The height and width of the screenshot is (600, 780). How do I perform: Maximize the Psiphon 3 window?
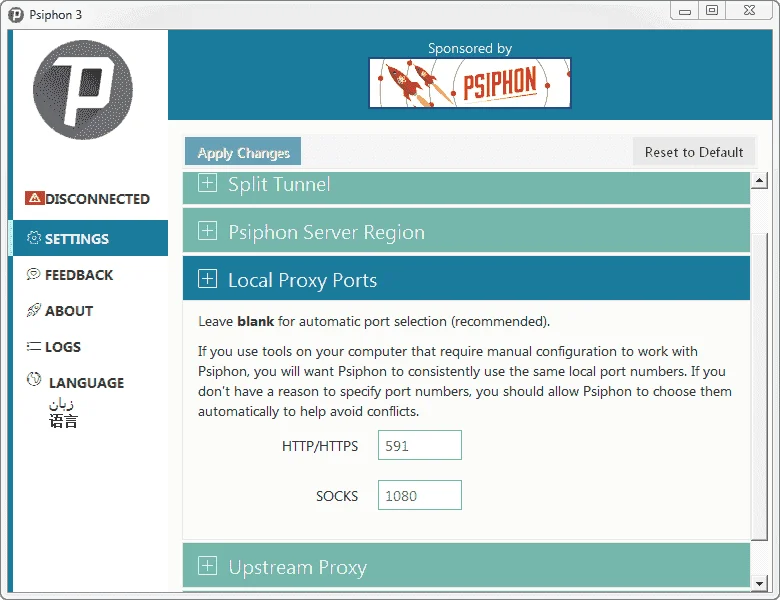[712, 10]
